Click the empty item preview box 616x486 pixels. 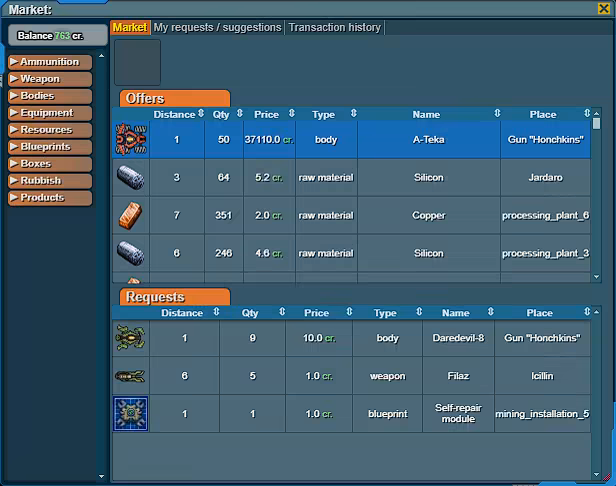coord(137,62)
